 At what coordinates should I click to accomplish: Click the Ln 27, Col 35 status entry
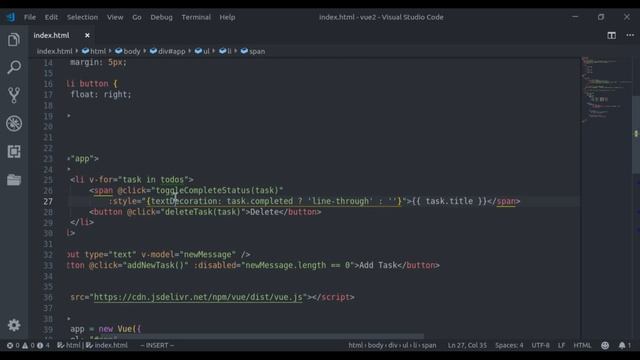click(x=467, y=345)
